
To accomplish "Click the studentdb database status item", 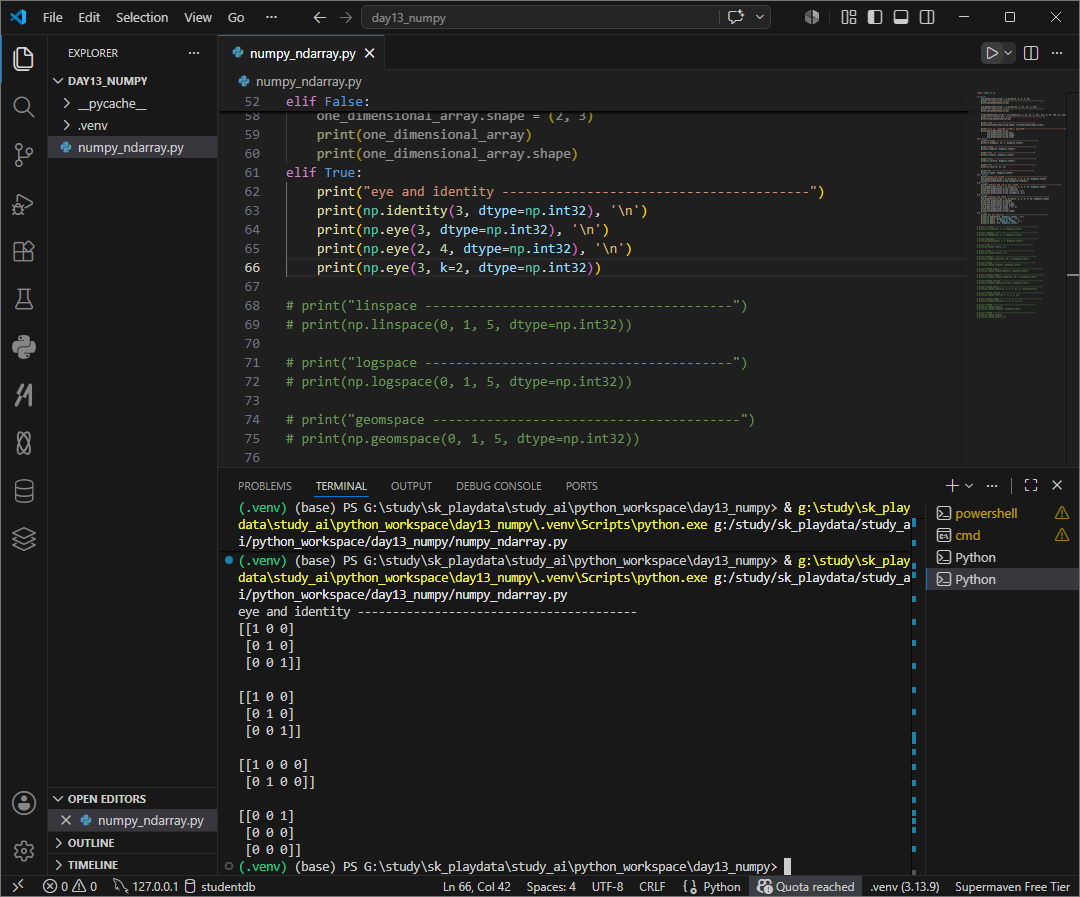I will point(220,887).
